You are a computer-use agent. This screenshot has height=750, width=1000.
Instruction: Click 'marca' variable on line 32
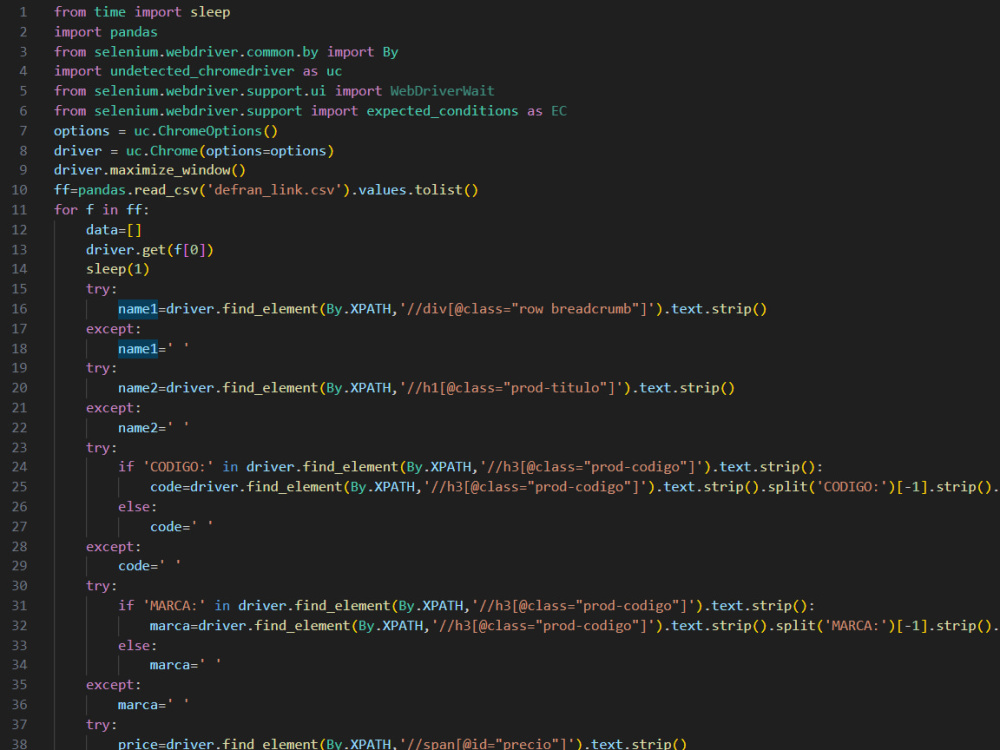click(x=170, y=625)
